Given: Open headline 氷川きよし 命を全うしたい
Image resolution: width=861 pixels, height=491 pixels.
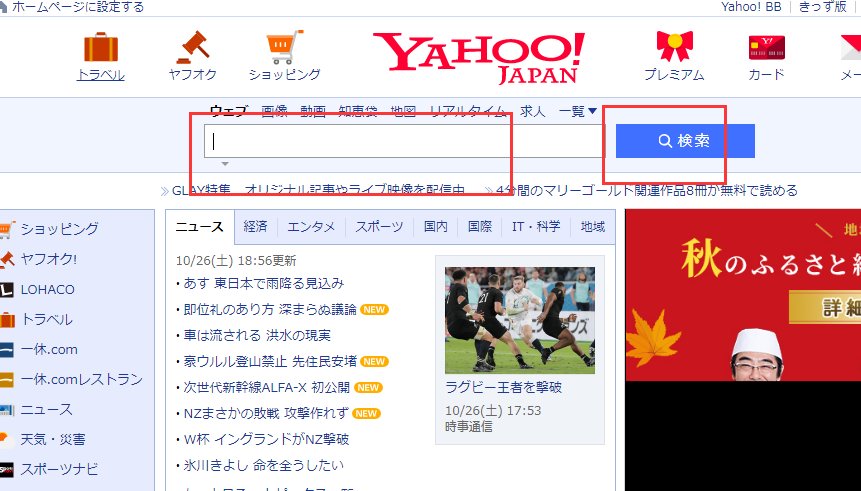Looking at the screenshot, I should click(x=264, y=465).
